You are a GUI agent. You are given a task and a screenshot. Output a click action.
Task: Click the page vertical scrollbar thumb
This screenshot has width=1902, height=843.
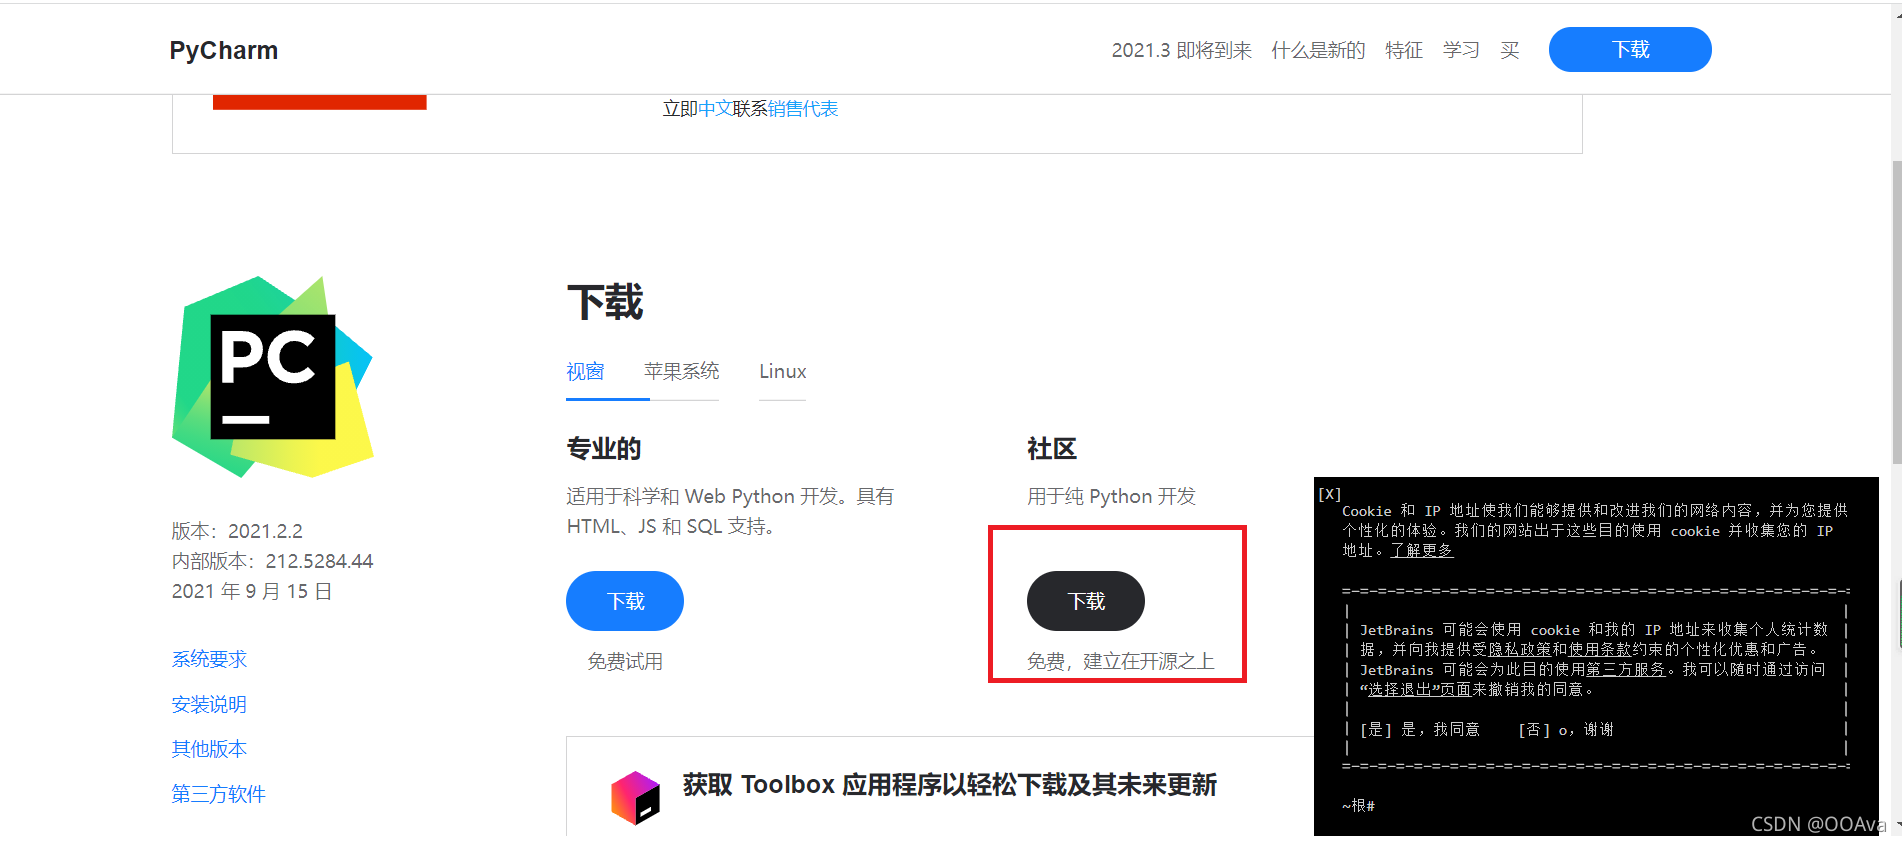pyautogui.click(x=1896, y=312)
